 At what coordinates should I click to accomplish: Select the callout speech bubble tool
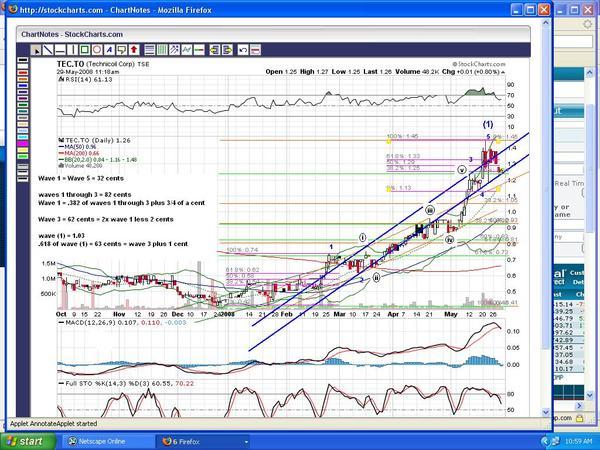coord(121,50)
